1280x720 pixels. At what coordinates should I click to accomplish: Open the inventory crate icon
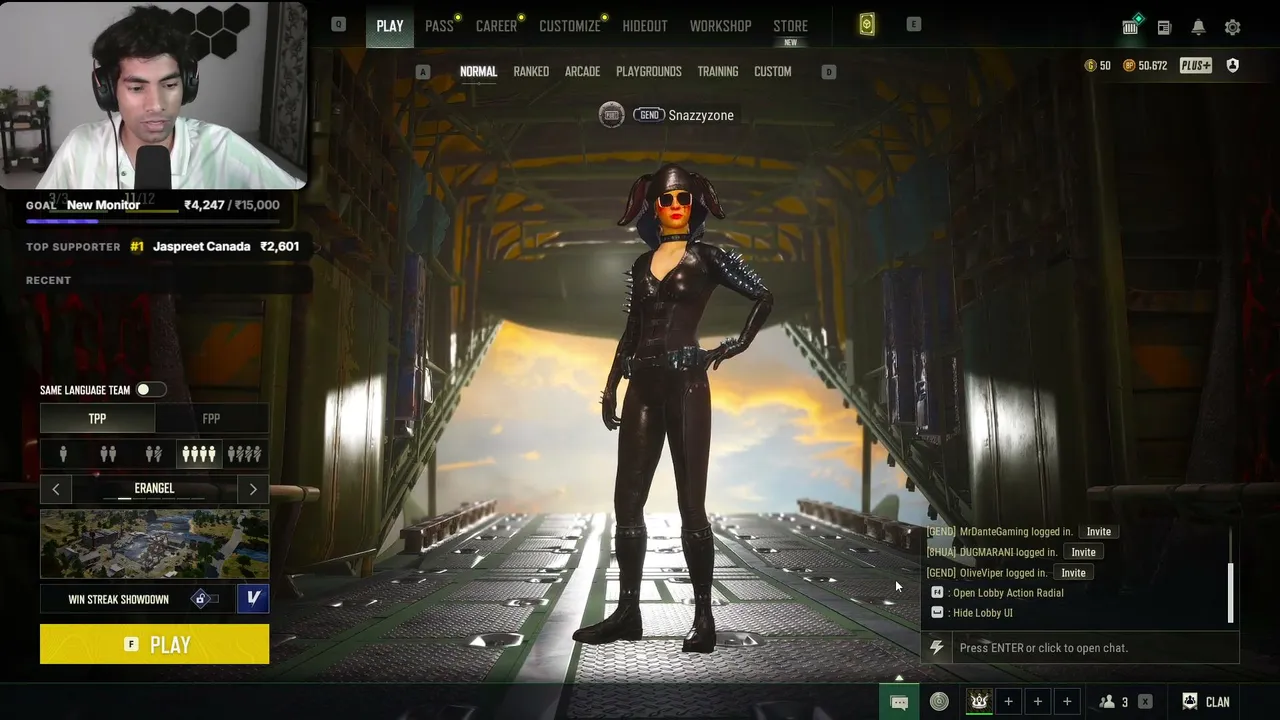click(x=1130, y=26)
